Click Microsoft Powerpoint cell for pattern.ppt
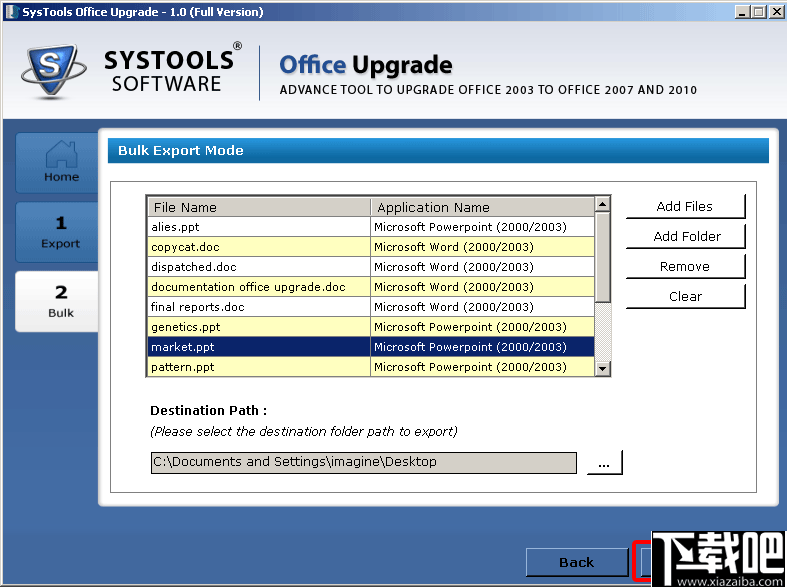Viewport: 787px width, 587px height. (x=482, y=367)
